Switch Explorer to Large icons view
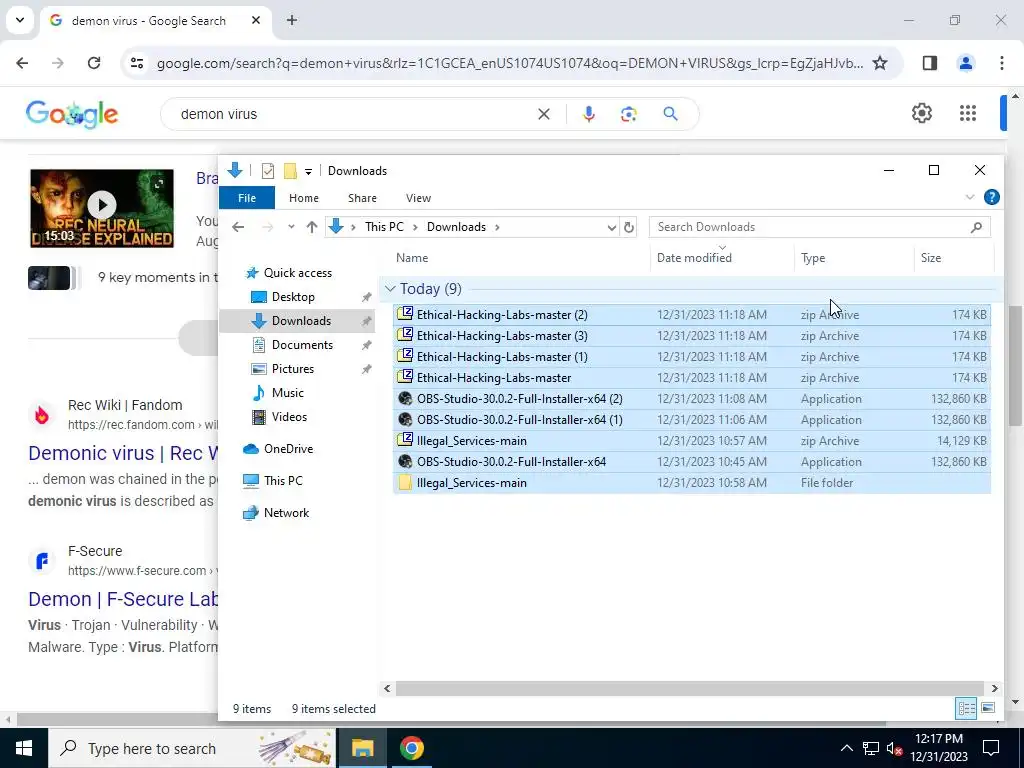The image size is (1024, 768). click(987, 708)
